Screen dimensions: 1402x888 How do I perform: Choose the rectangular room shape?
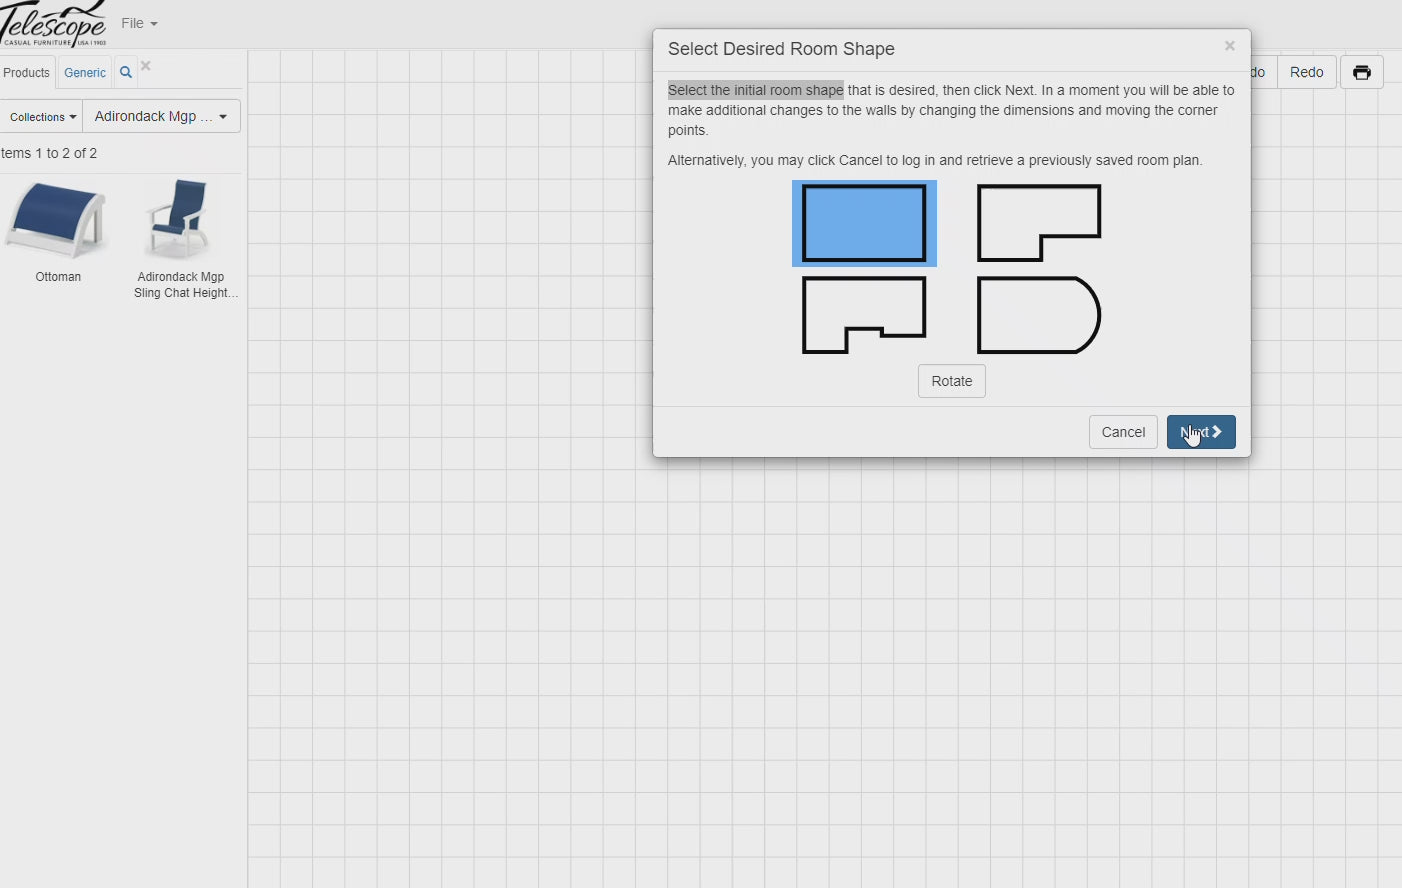[864, 223]
